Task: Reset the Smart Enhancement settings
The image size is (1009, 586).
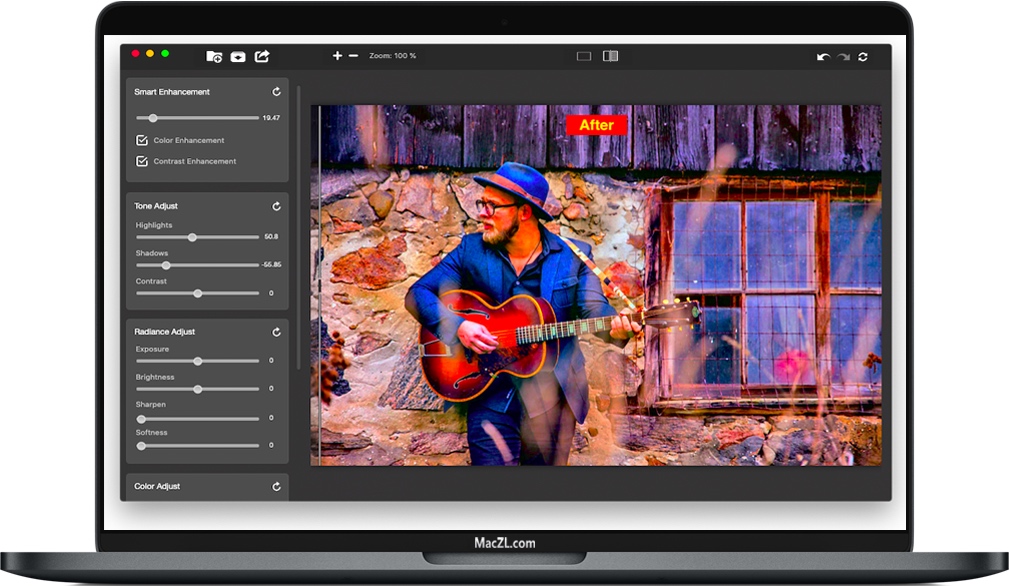Action: pyautogui.click(x=277, y=91)
